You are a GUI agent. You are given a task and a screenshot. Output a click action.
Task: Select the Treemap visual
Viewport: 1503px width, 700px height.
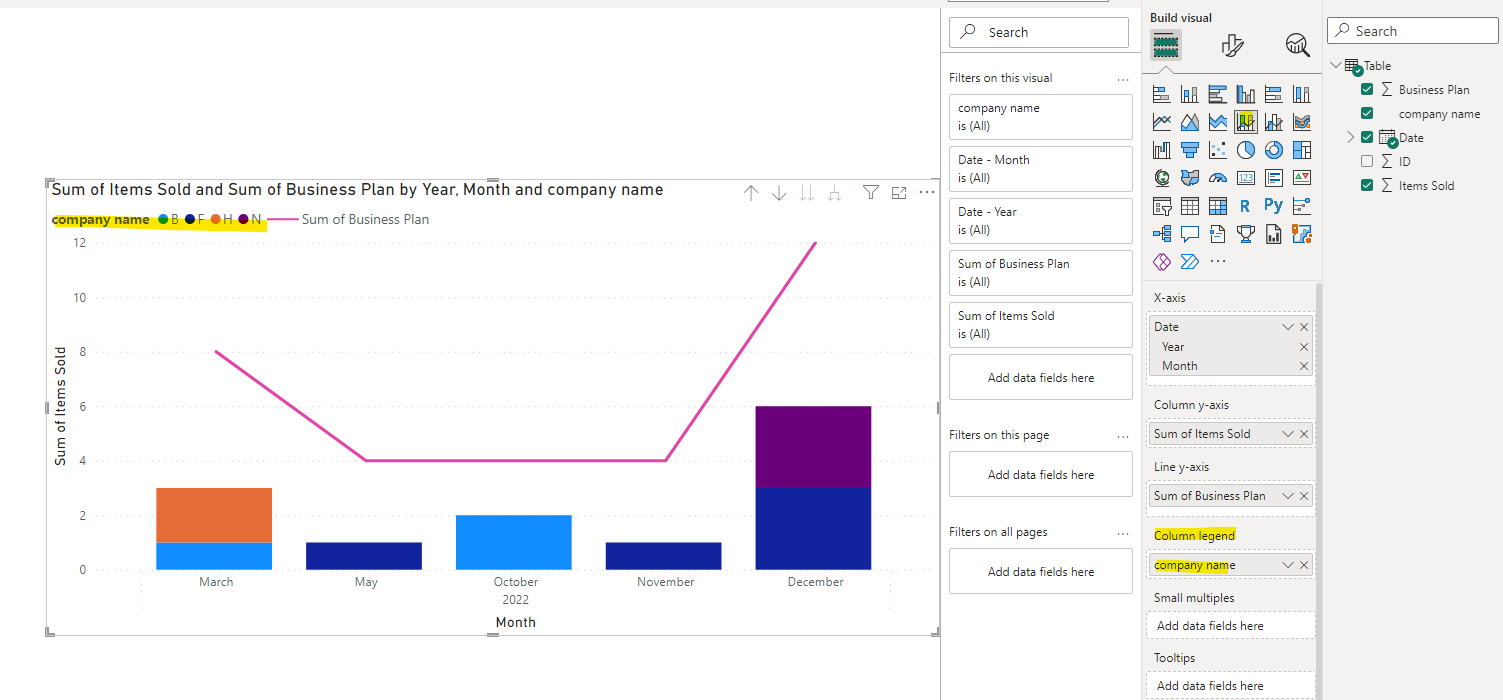click(1302, 150)
